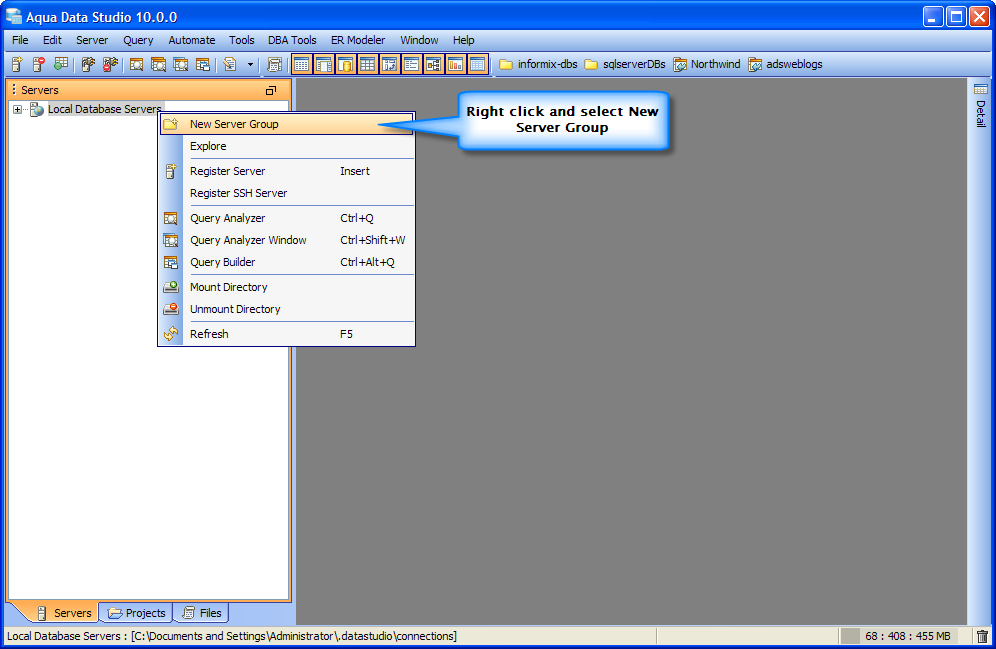Click the script editor pencil-and-page toolbar icon
The height and width of the screenshot is (649, 996).
tap(230, 64)
